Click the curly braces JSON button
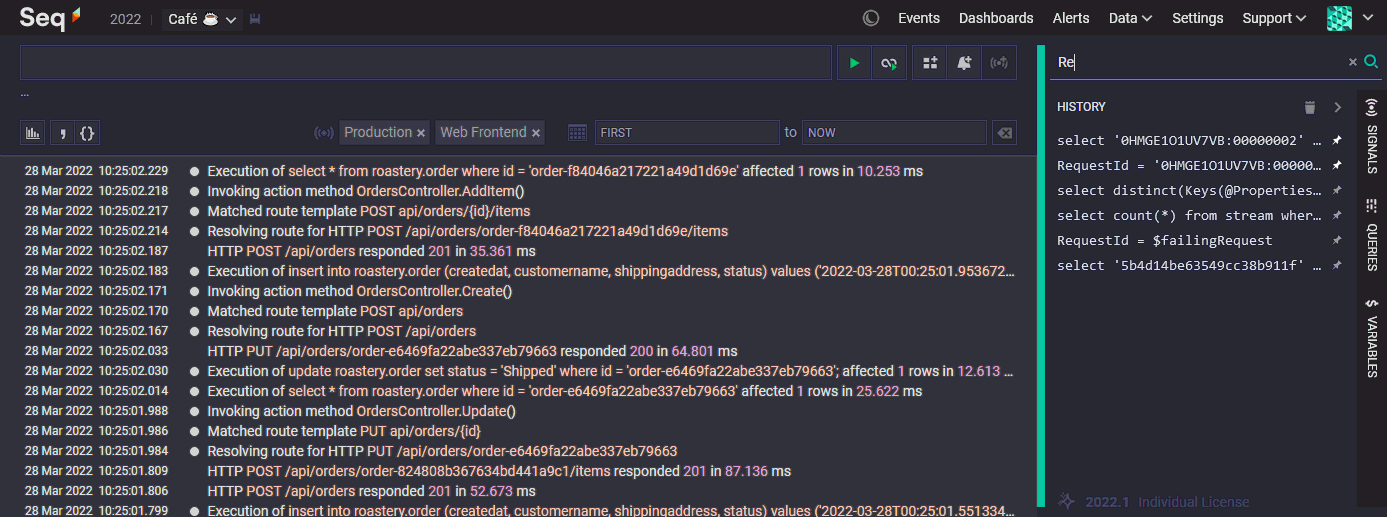Screen dimensions: 1387x517 coord(87,132)
